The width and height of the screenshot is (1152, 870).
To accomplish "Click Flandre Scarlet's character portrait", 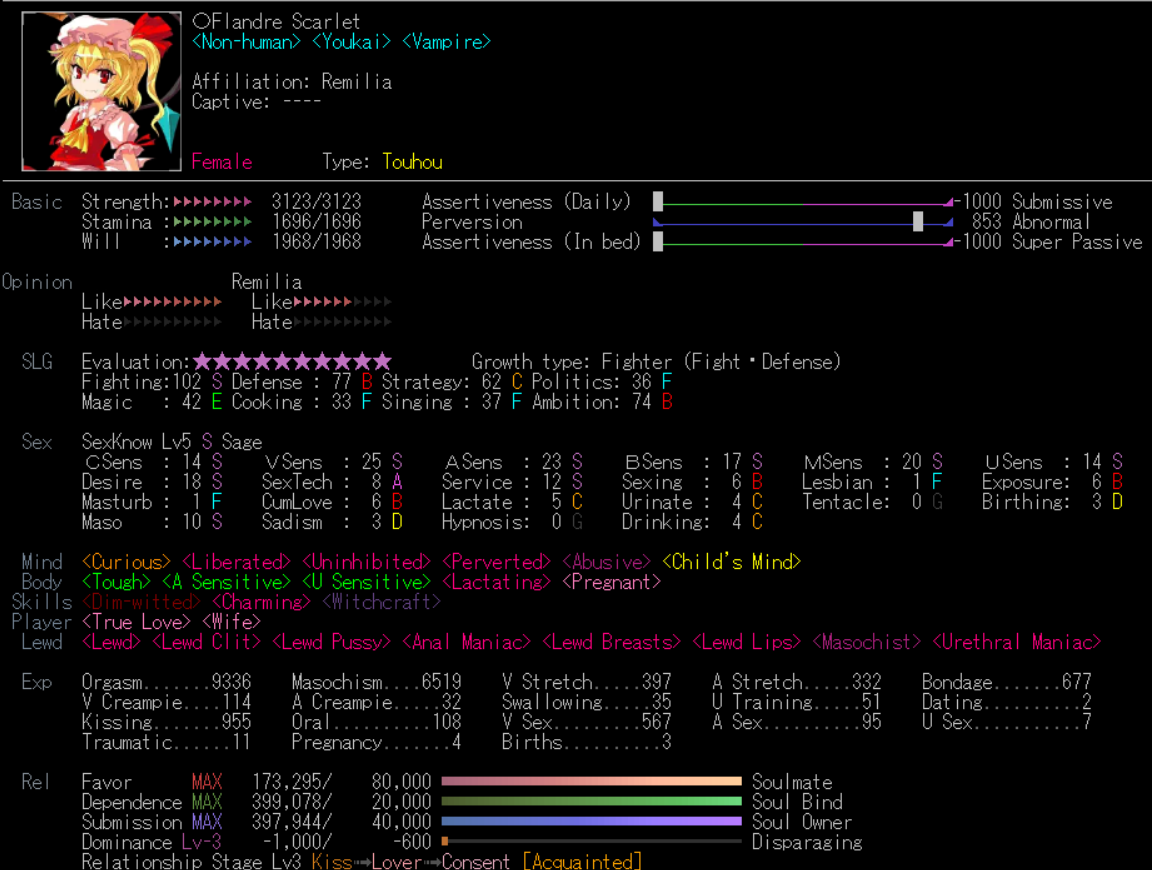I will point(101,91).
